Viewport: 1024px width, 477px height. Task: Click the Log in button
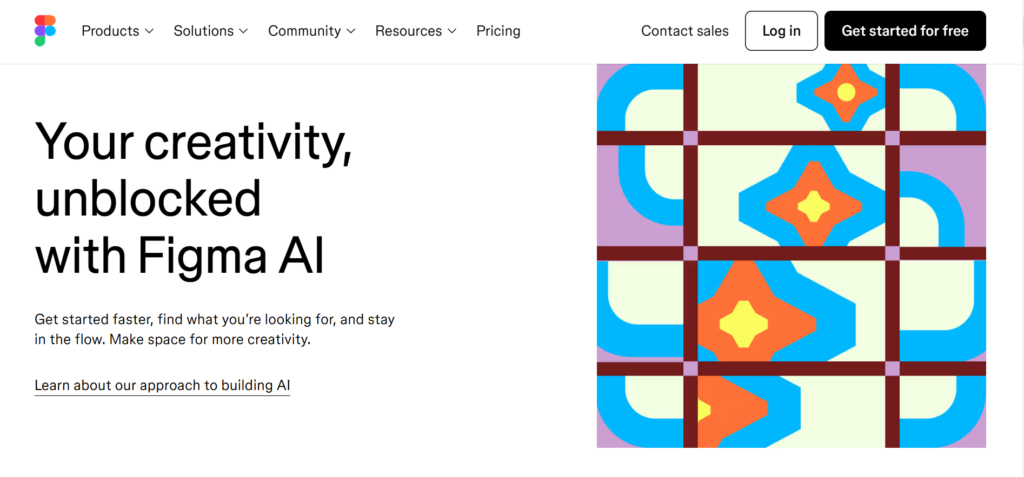[x=781, y=31]
